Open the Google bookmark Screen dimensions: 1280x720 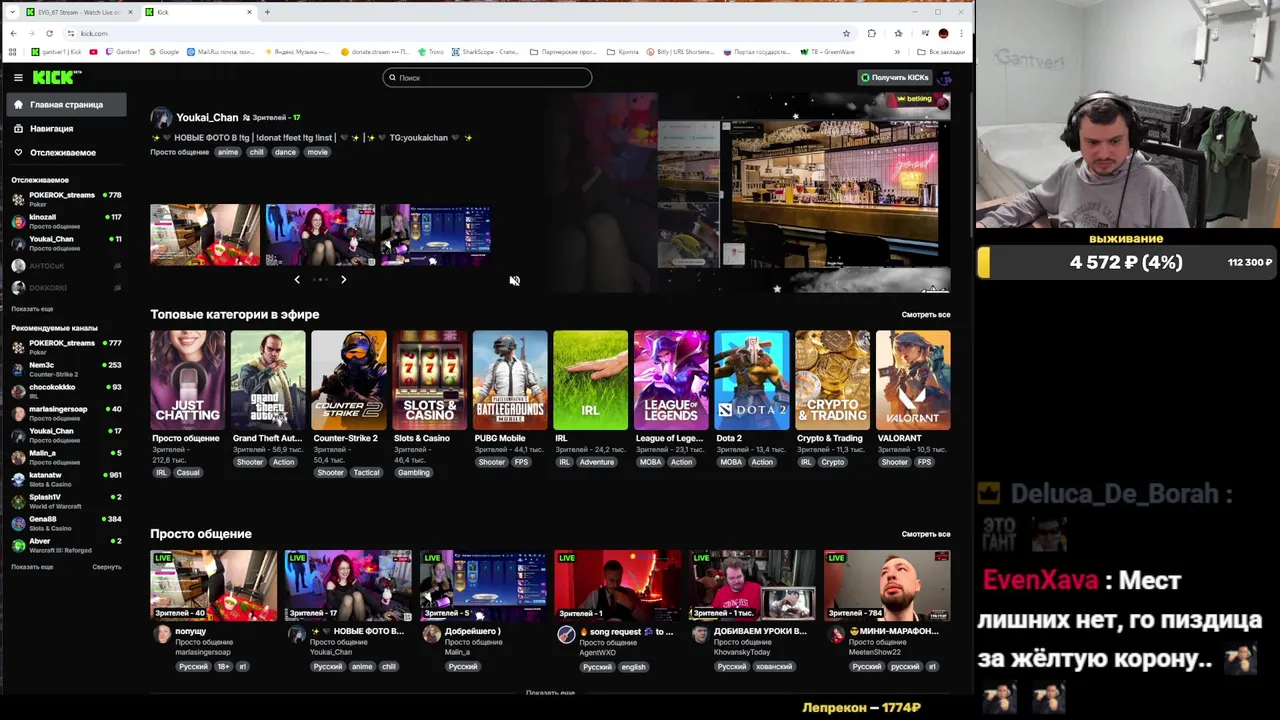coord(164,52)
